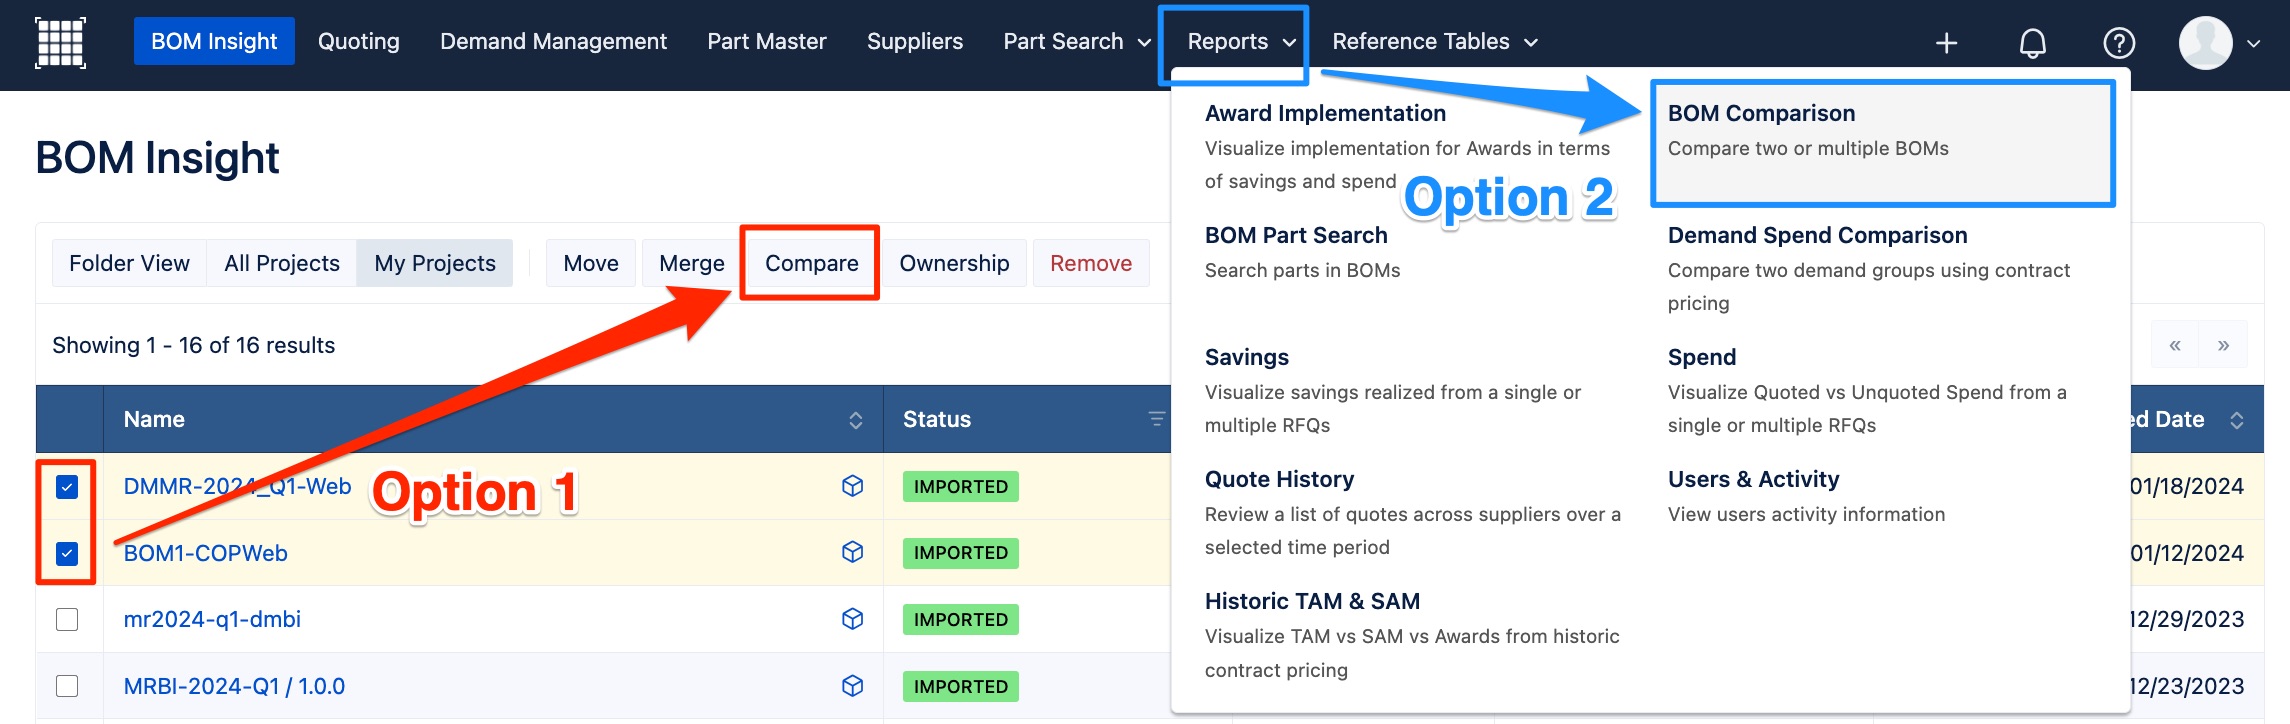The height and width of the screenshot is (724, 2290).
Task: Open the user account dropdown chevron
Action: (2254, 43)
